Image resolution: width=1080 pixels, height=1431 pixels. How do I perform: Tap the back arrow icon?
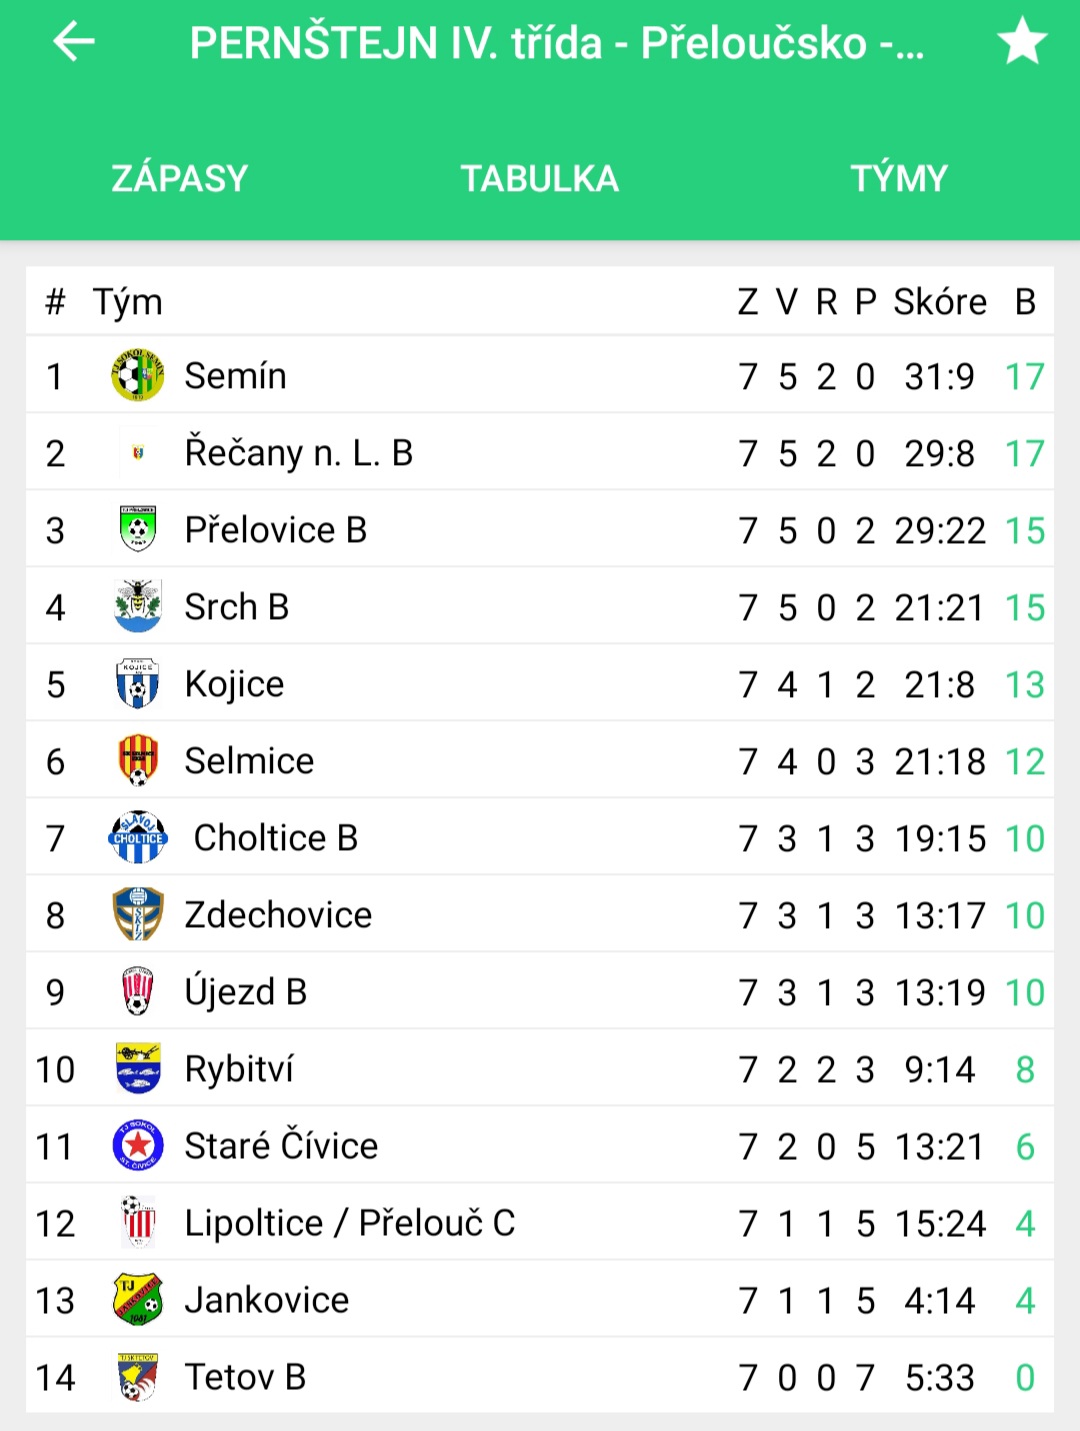pos(73,42)
